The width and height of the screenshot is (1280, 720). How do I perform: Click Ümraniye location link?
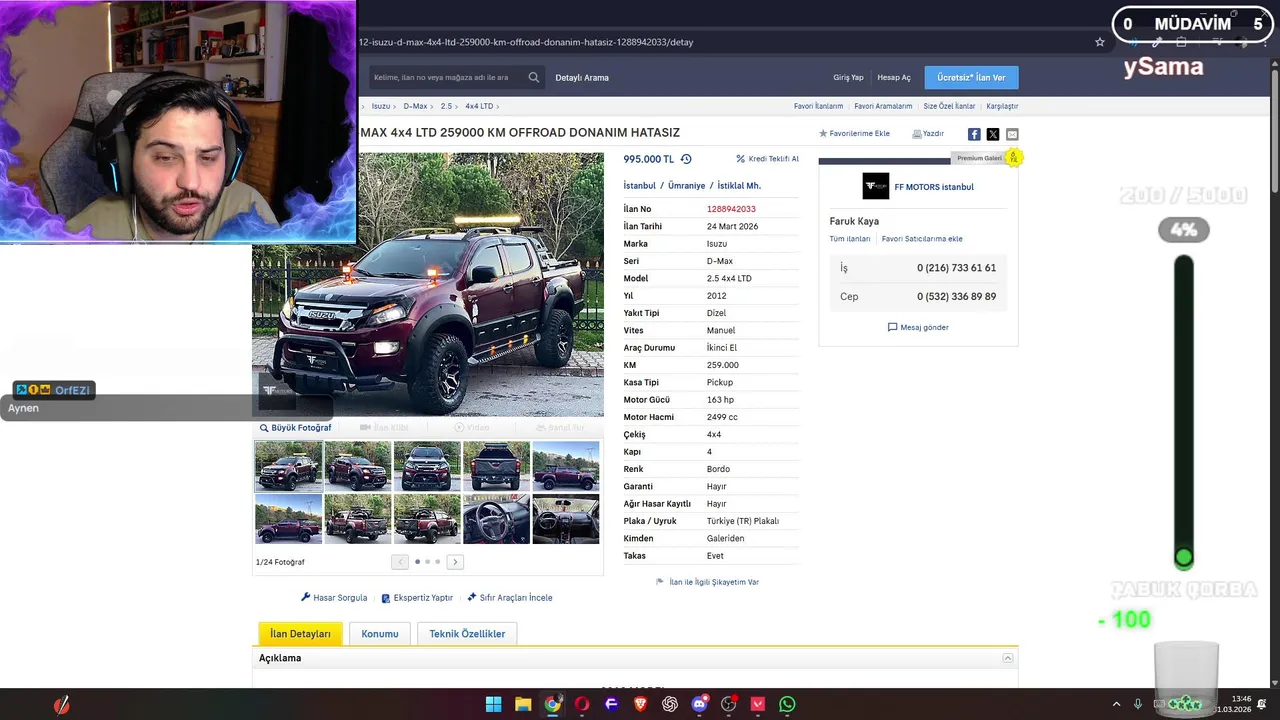tap(686, 186)
